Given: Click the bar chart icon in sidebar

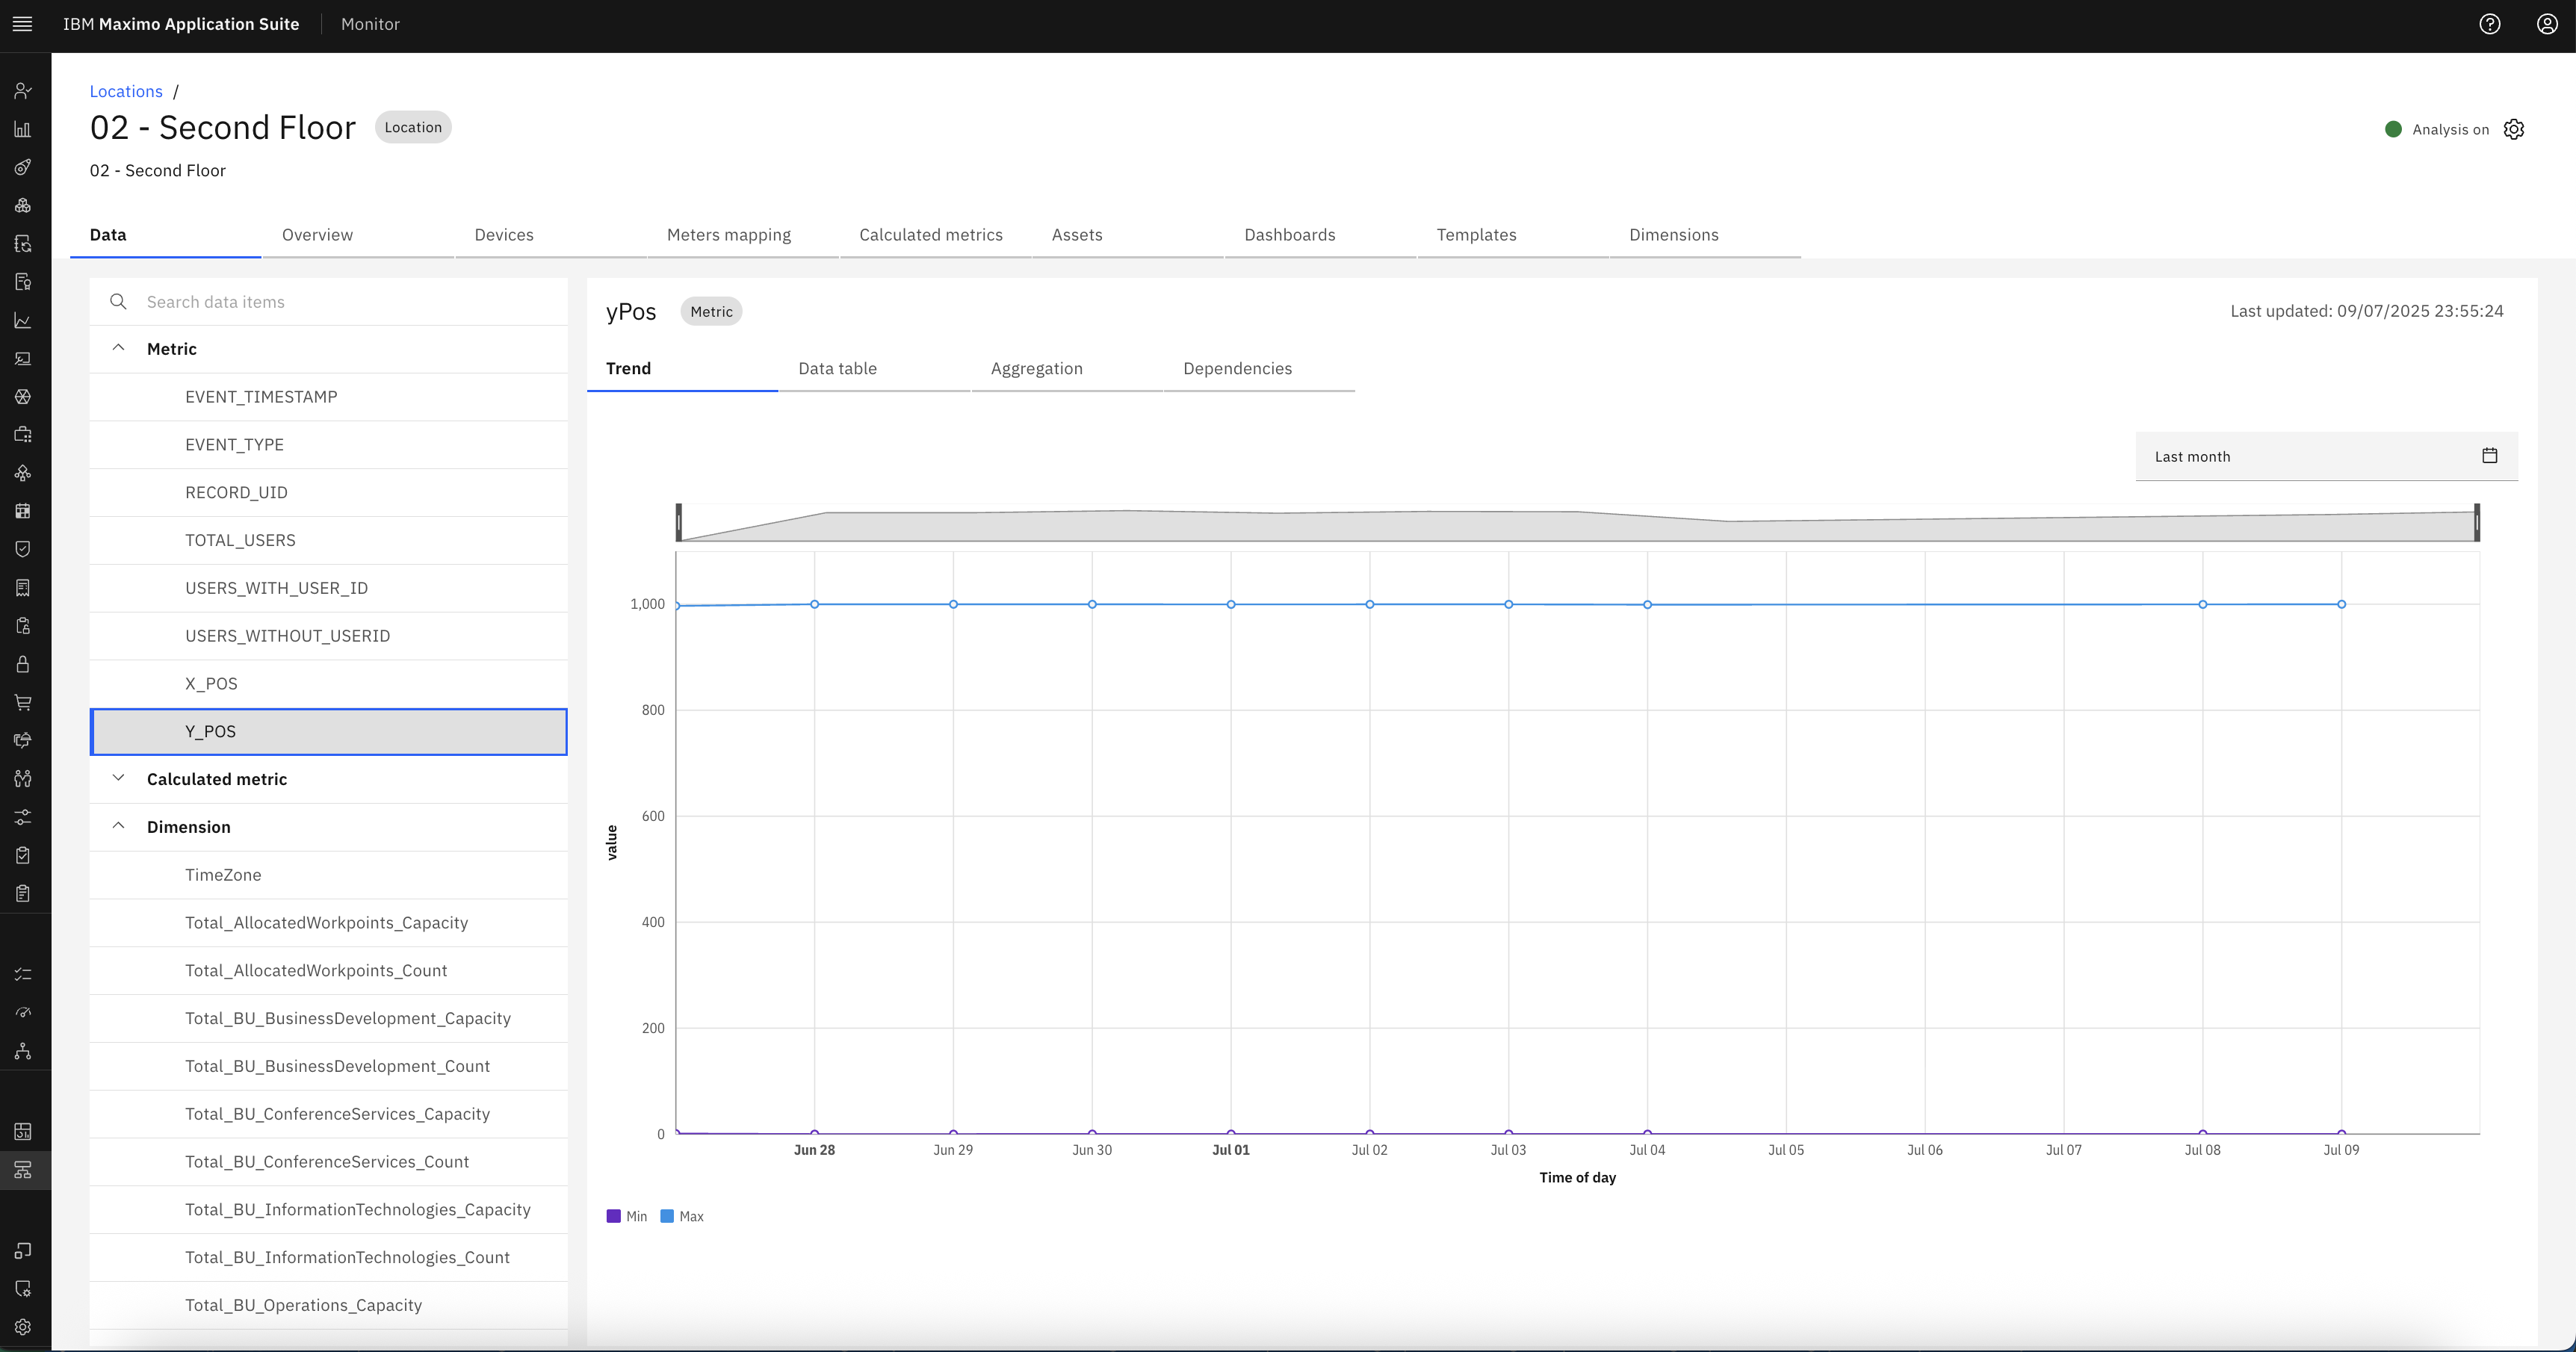Looking at the screenshot, I should (23, 129).
